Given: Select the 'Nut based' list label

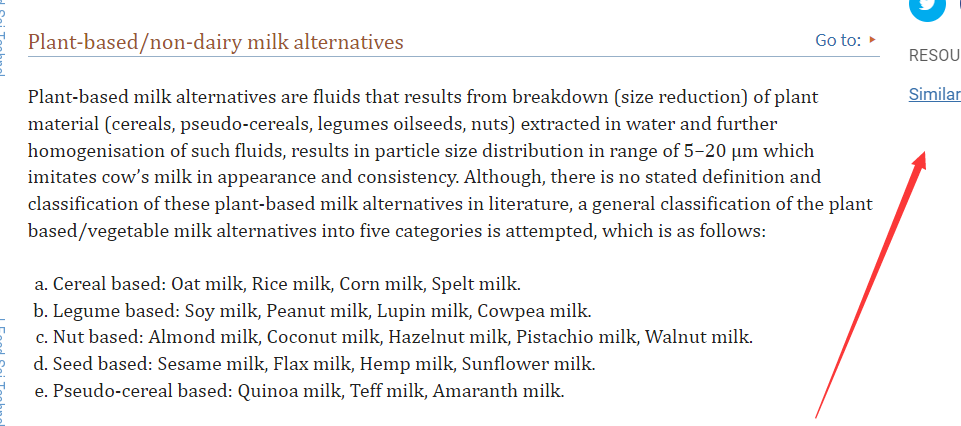Looking at the screenshot, I should click(100, 337).
